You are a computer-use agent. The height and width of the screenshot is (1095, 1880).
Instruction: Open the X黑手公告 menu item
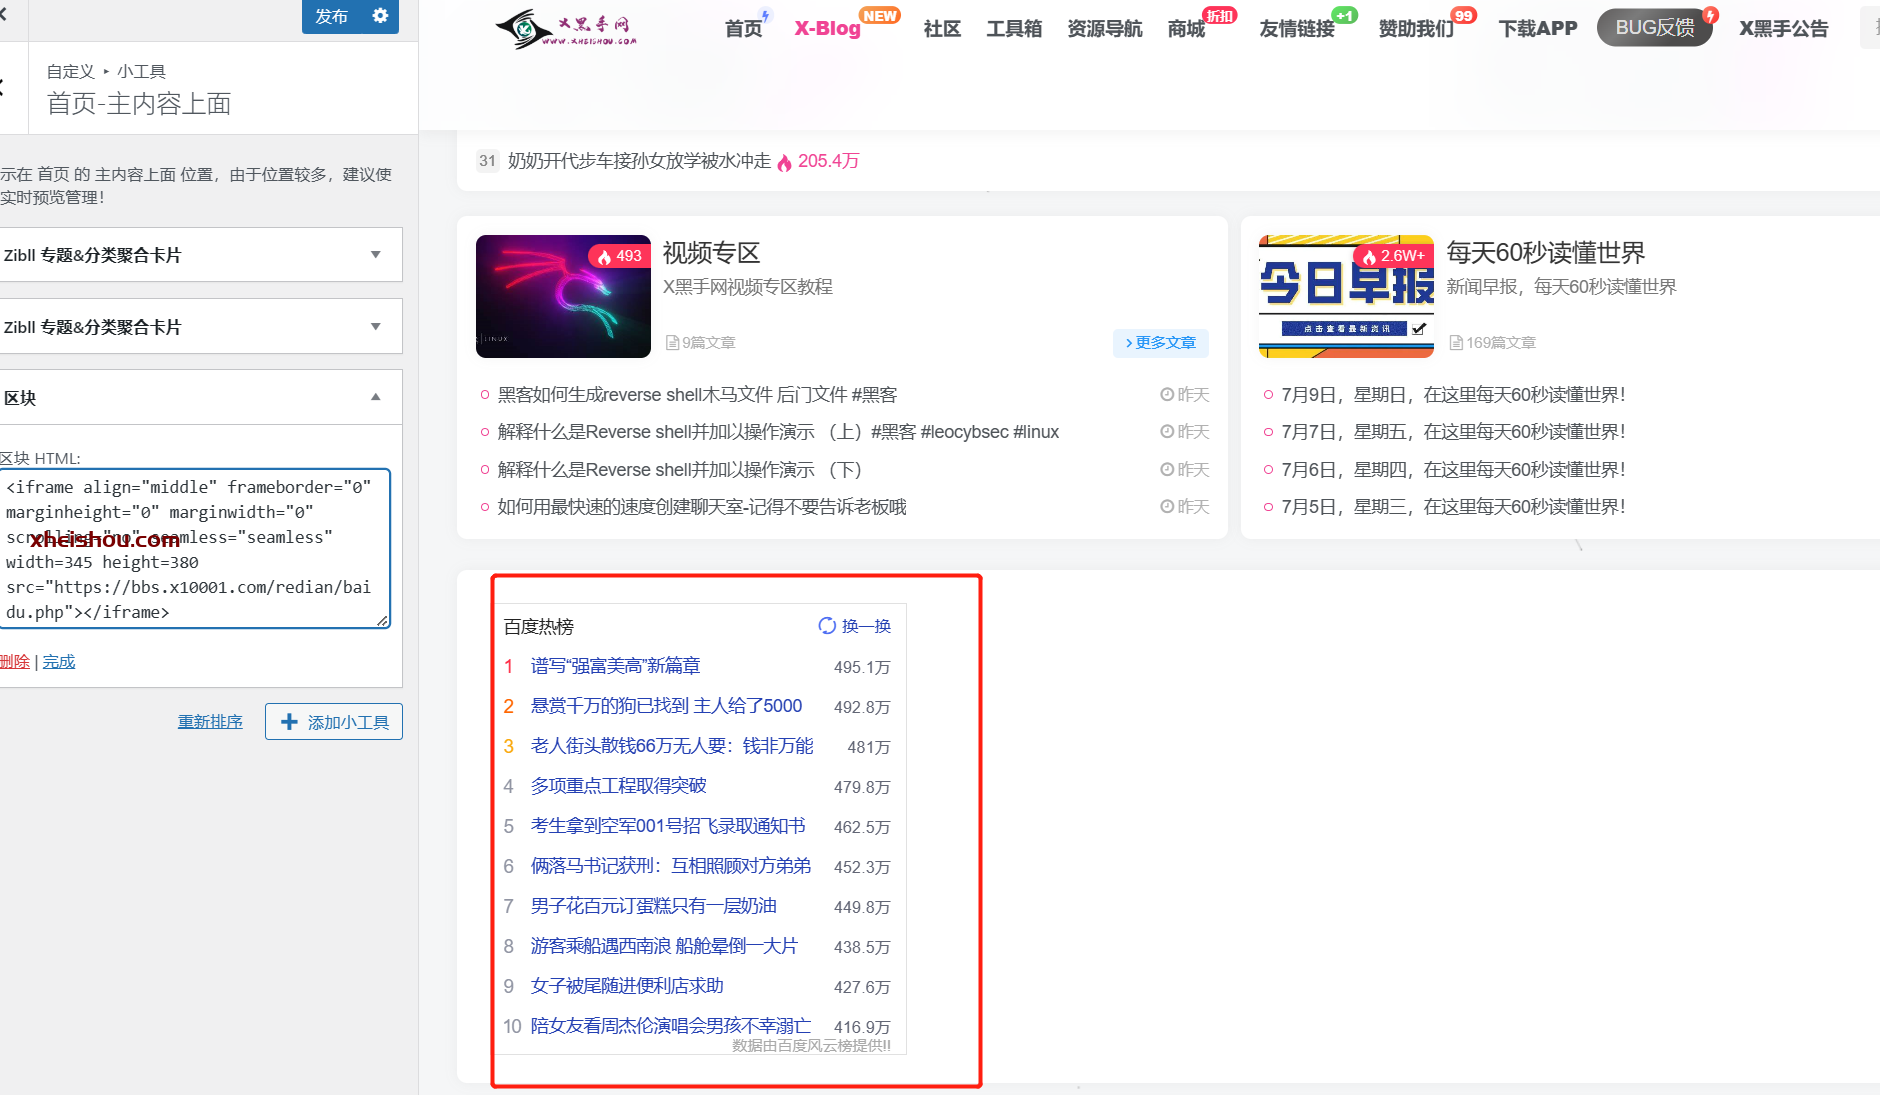[x=1784, y=28]
